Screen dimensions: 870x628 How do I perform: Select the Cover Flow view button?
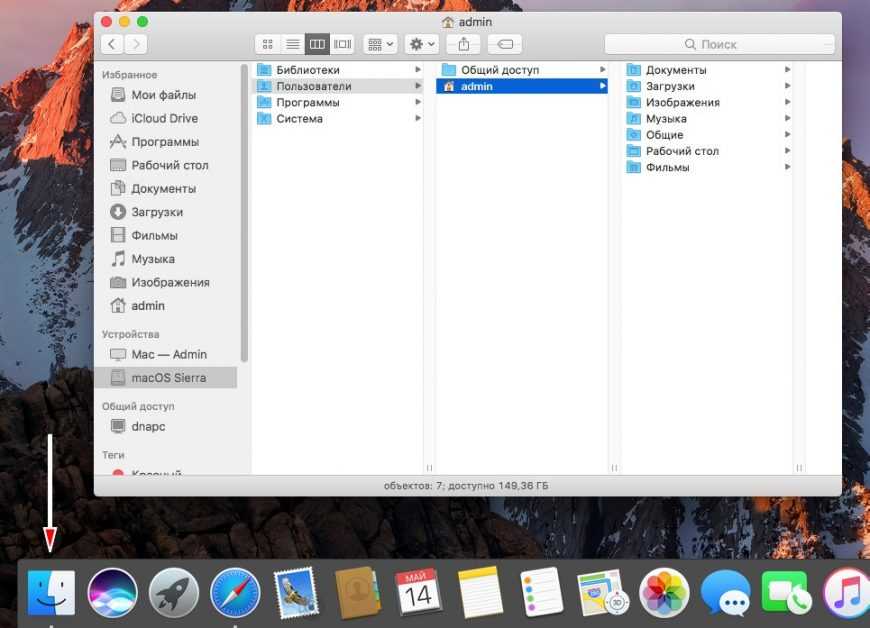(343, 44)
